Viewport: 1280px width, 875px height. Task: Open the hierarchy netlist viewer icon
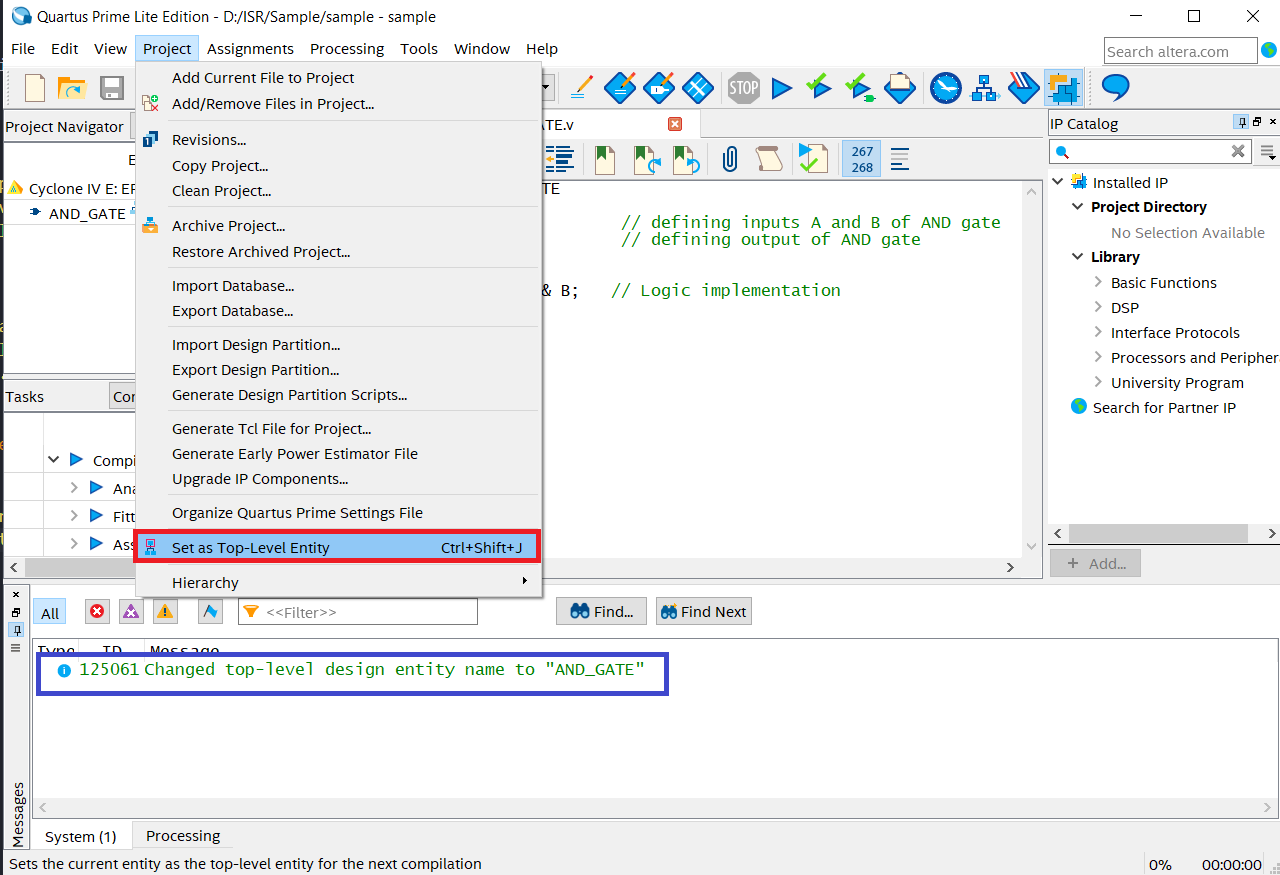[985, 88]
